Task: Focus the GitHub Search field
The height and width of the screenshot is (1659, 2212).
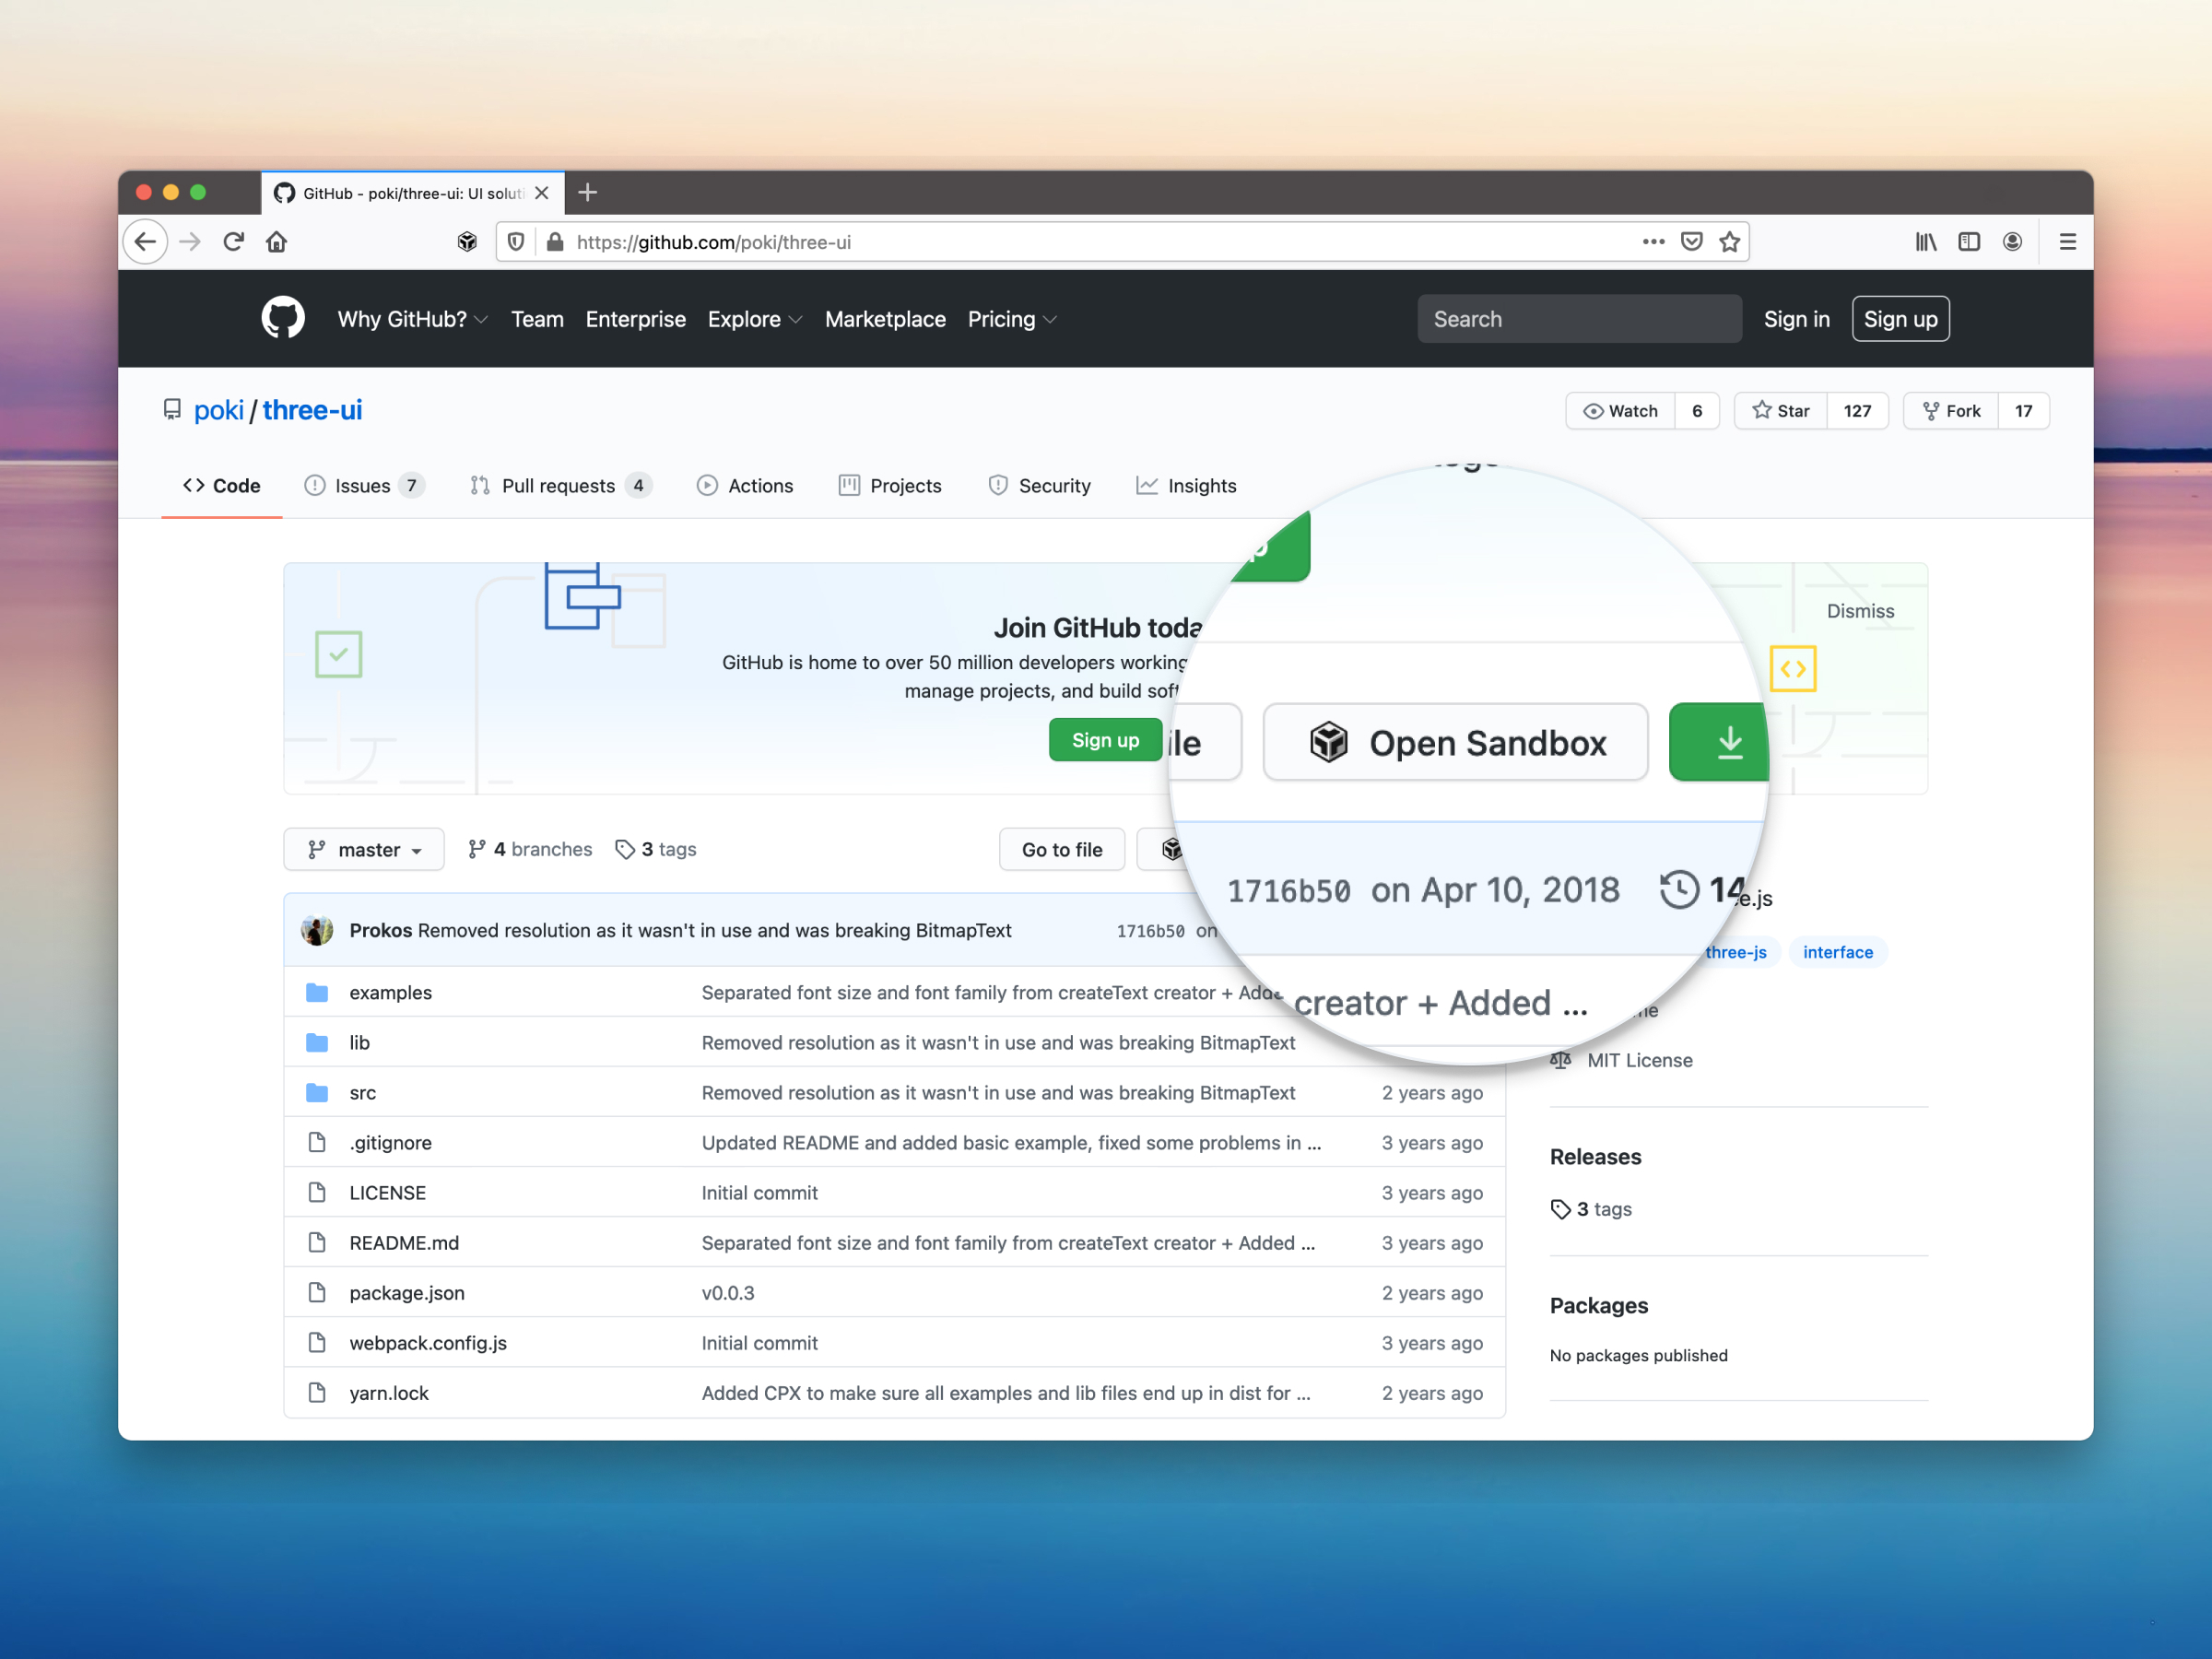Action: (1579, 319)
